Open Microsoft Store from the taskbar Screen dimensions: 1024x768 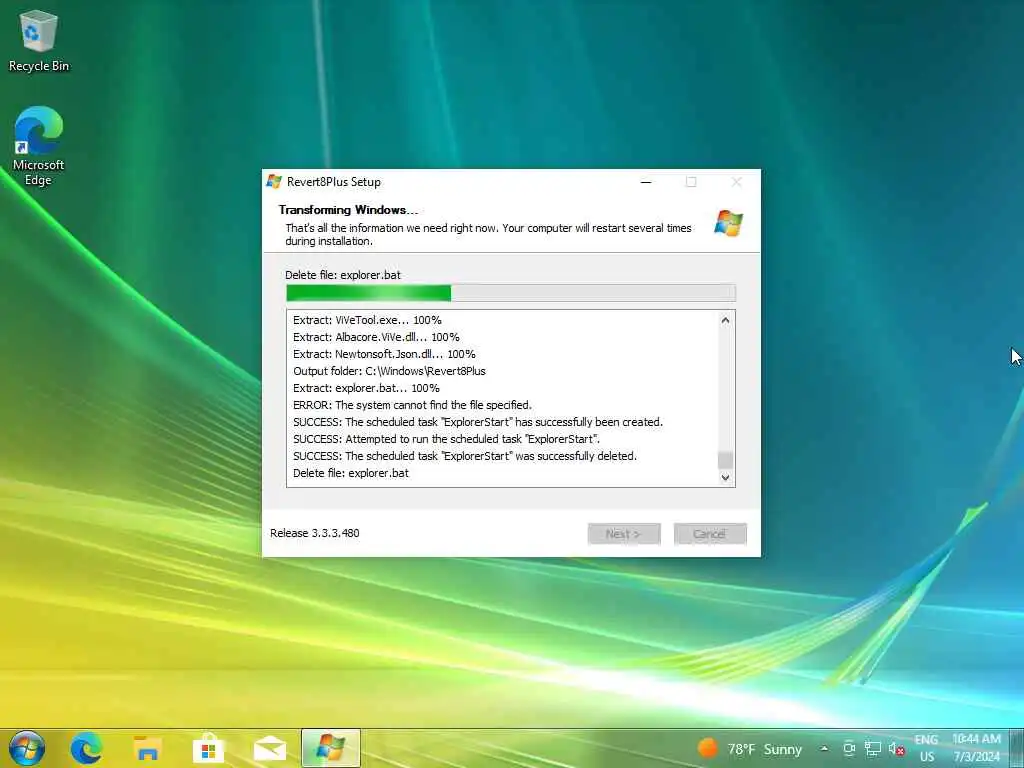click(208, 748)
